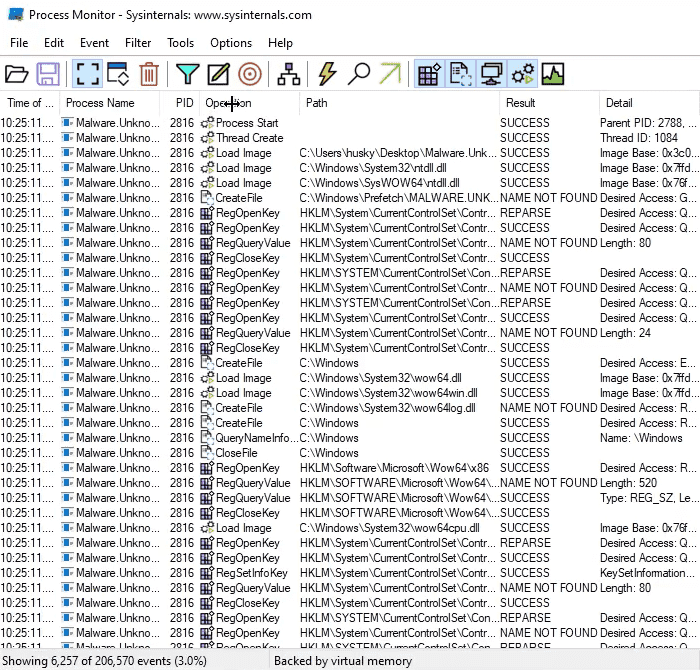Click the status bar event count text

pyautogui.click(x=104, y=661)
